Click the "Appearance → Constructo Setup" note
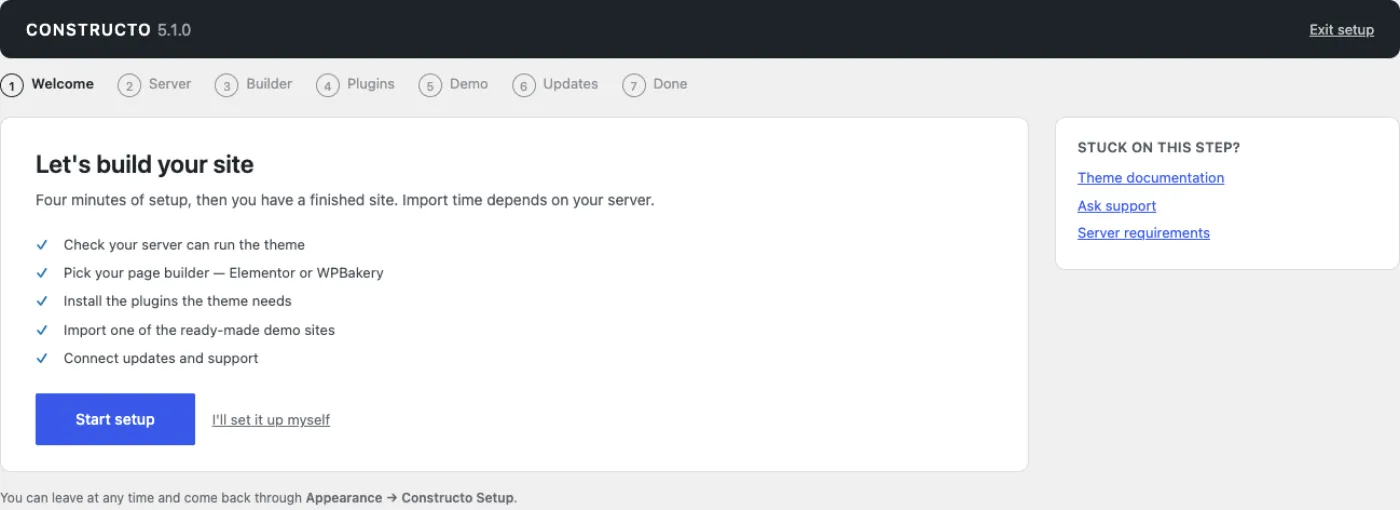 (x=410, y=498)
